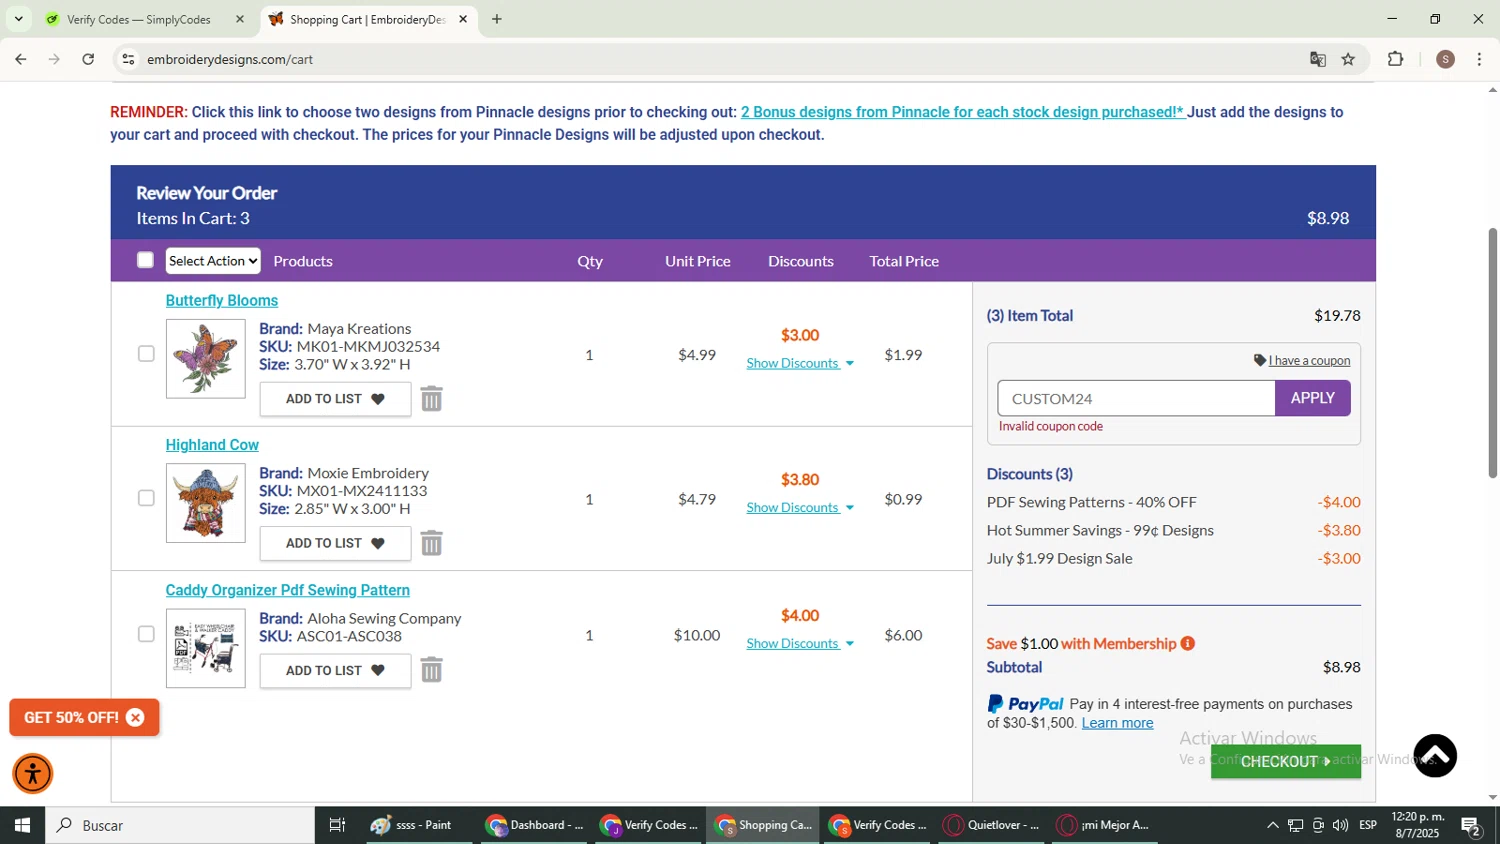The image size is (1500, 844).
Task: Open the Highland Cow product link
Action: pos(212,445)
